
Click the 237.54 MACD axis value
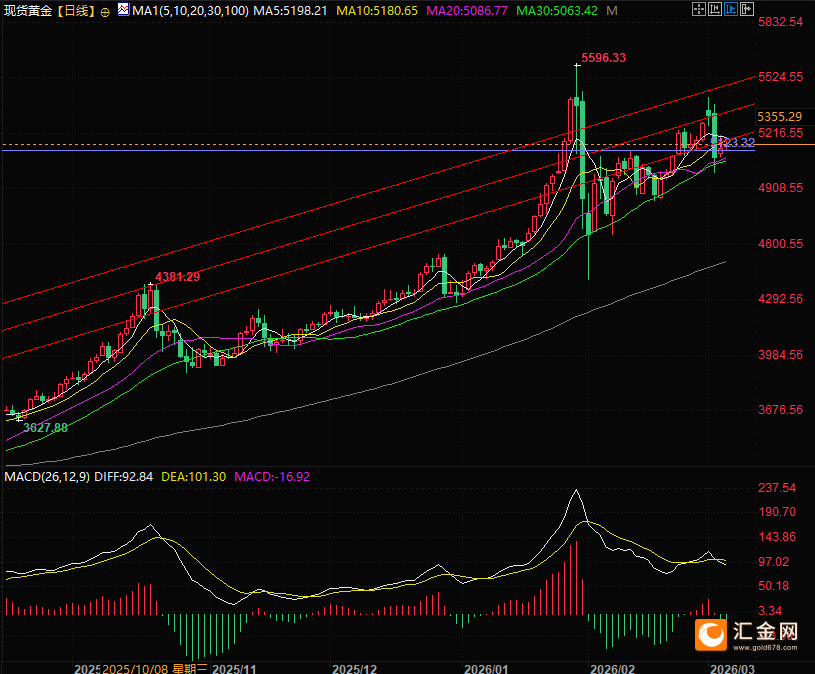click(777, 487)
